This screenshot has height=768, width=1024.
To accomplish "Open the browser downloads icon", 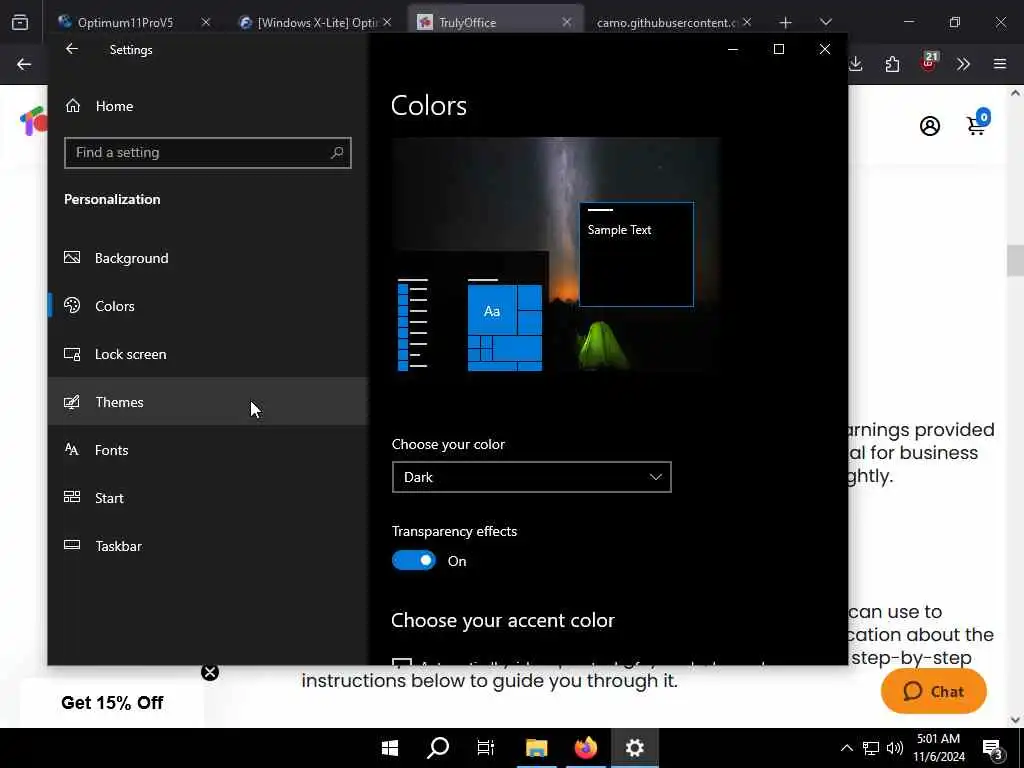I will [856, 64].
